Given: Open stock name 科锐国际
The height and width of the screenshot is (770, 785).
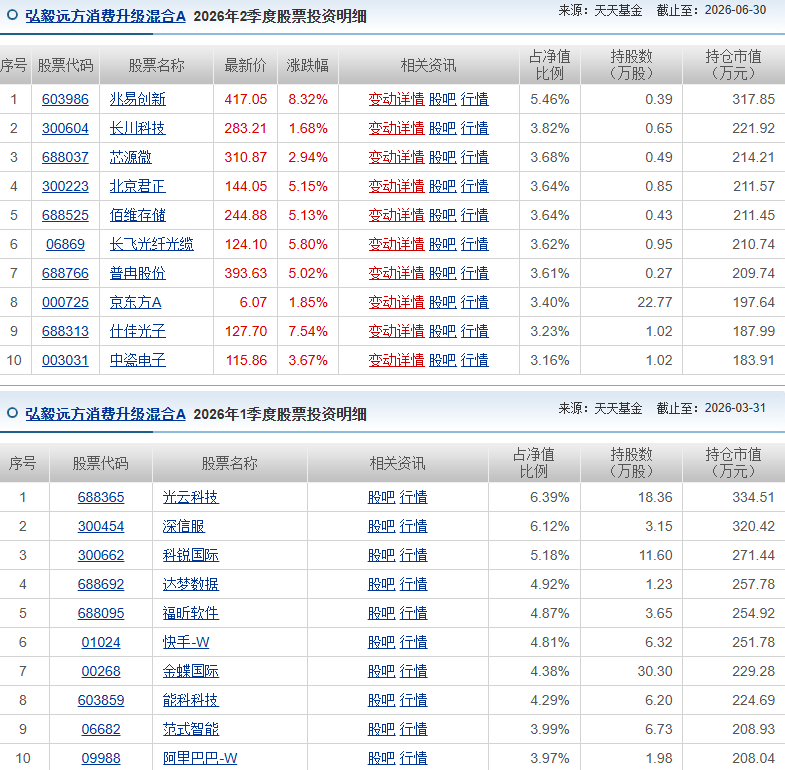Looking at the screenshot, I should (190, 555).
